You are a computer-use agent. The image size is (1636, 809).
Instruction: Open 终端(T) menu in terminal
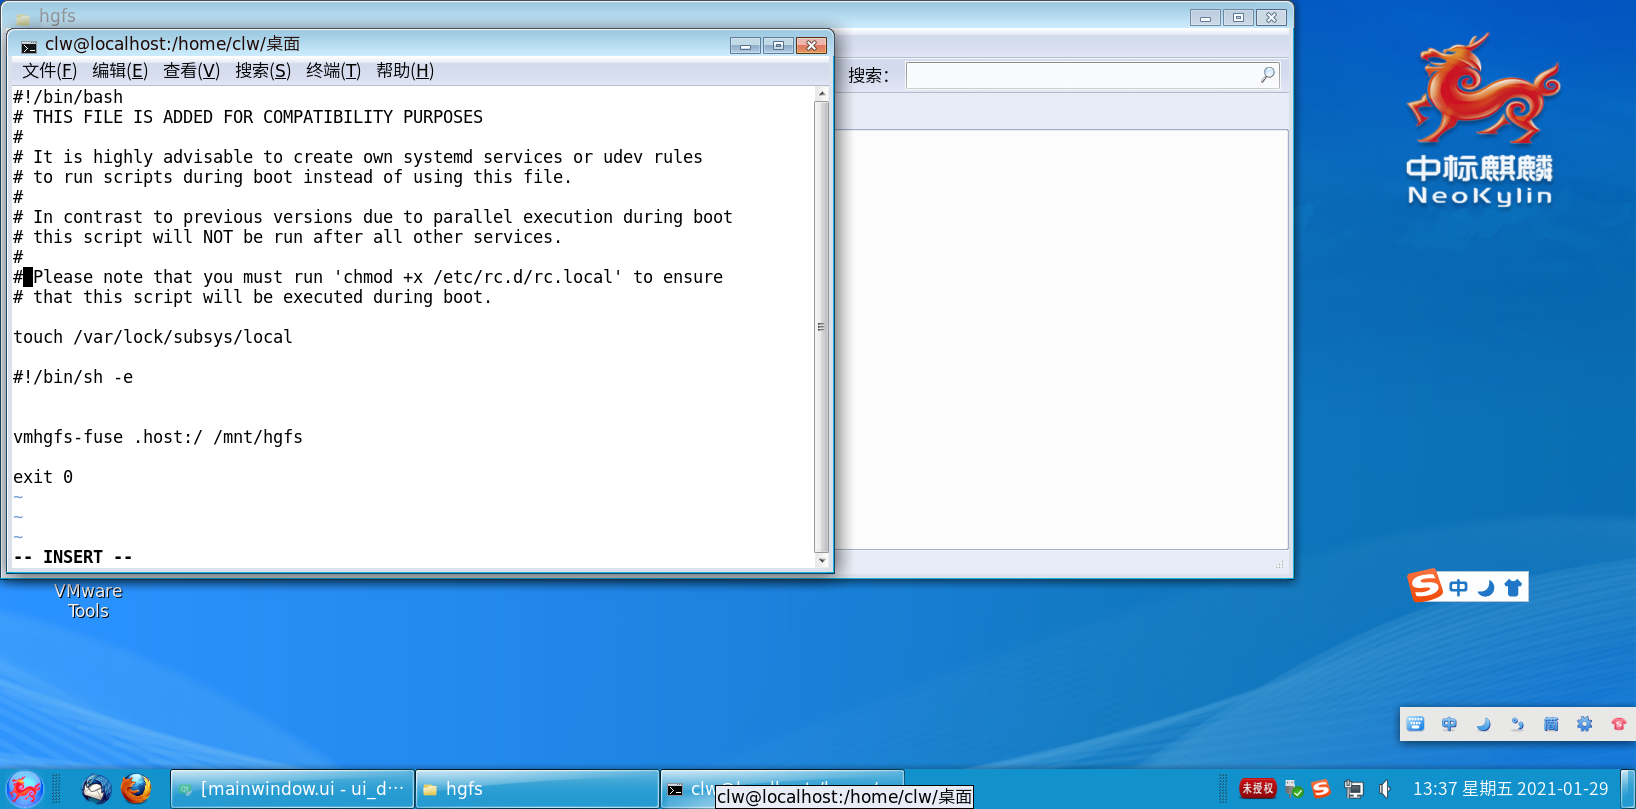[333, 71]
